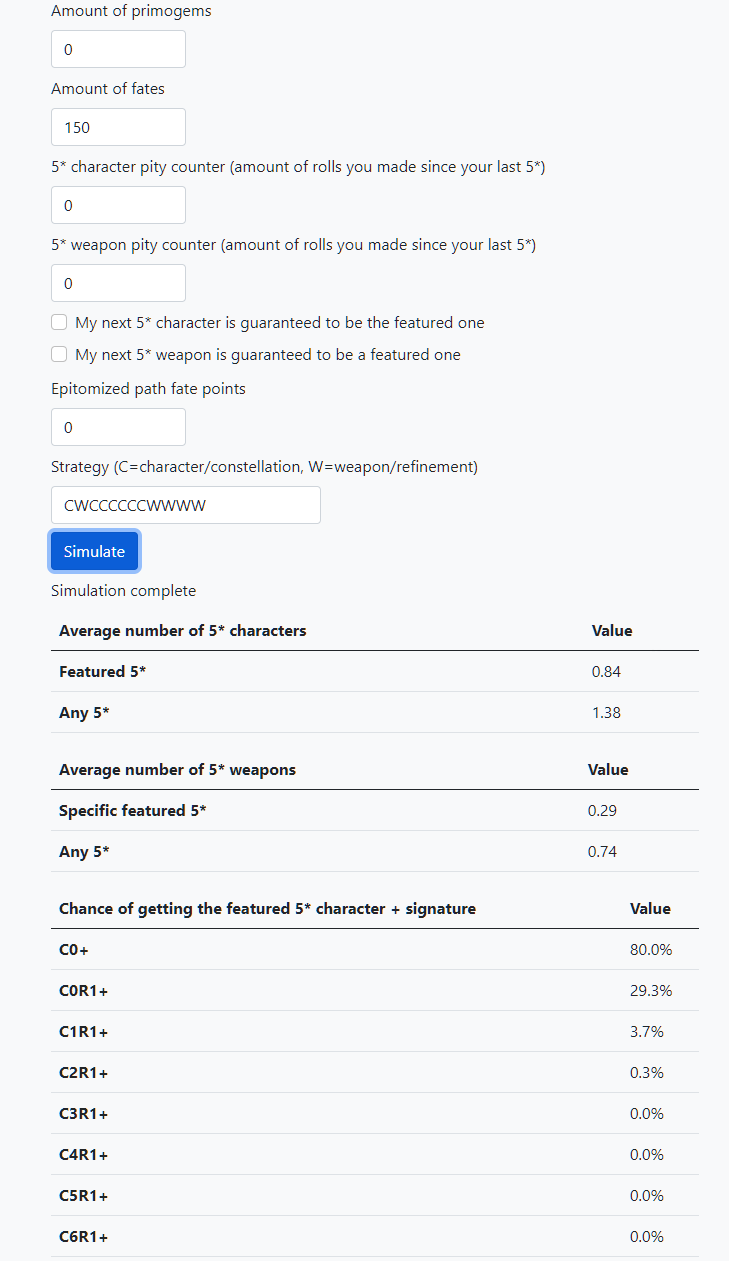Click the 'Chance of getting the featured' header

point(267,909)
